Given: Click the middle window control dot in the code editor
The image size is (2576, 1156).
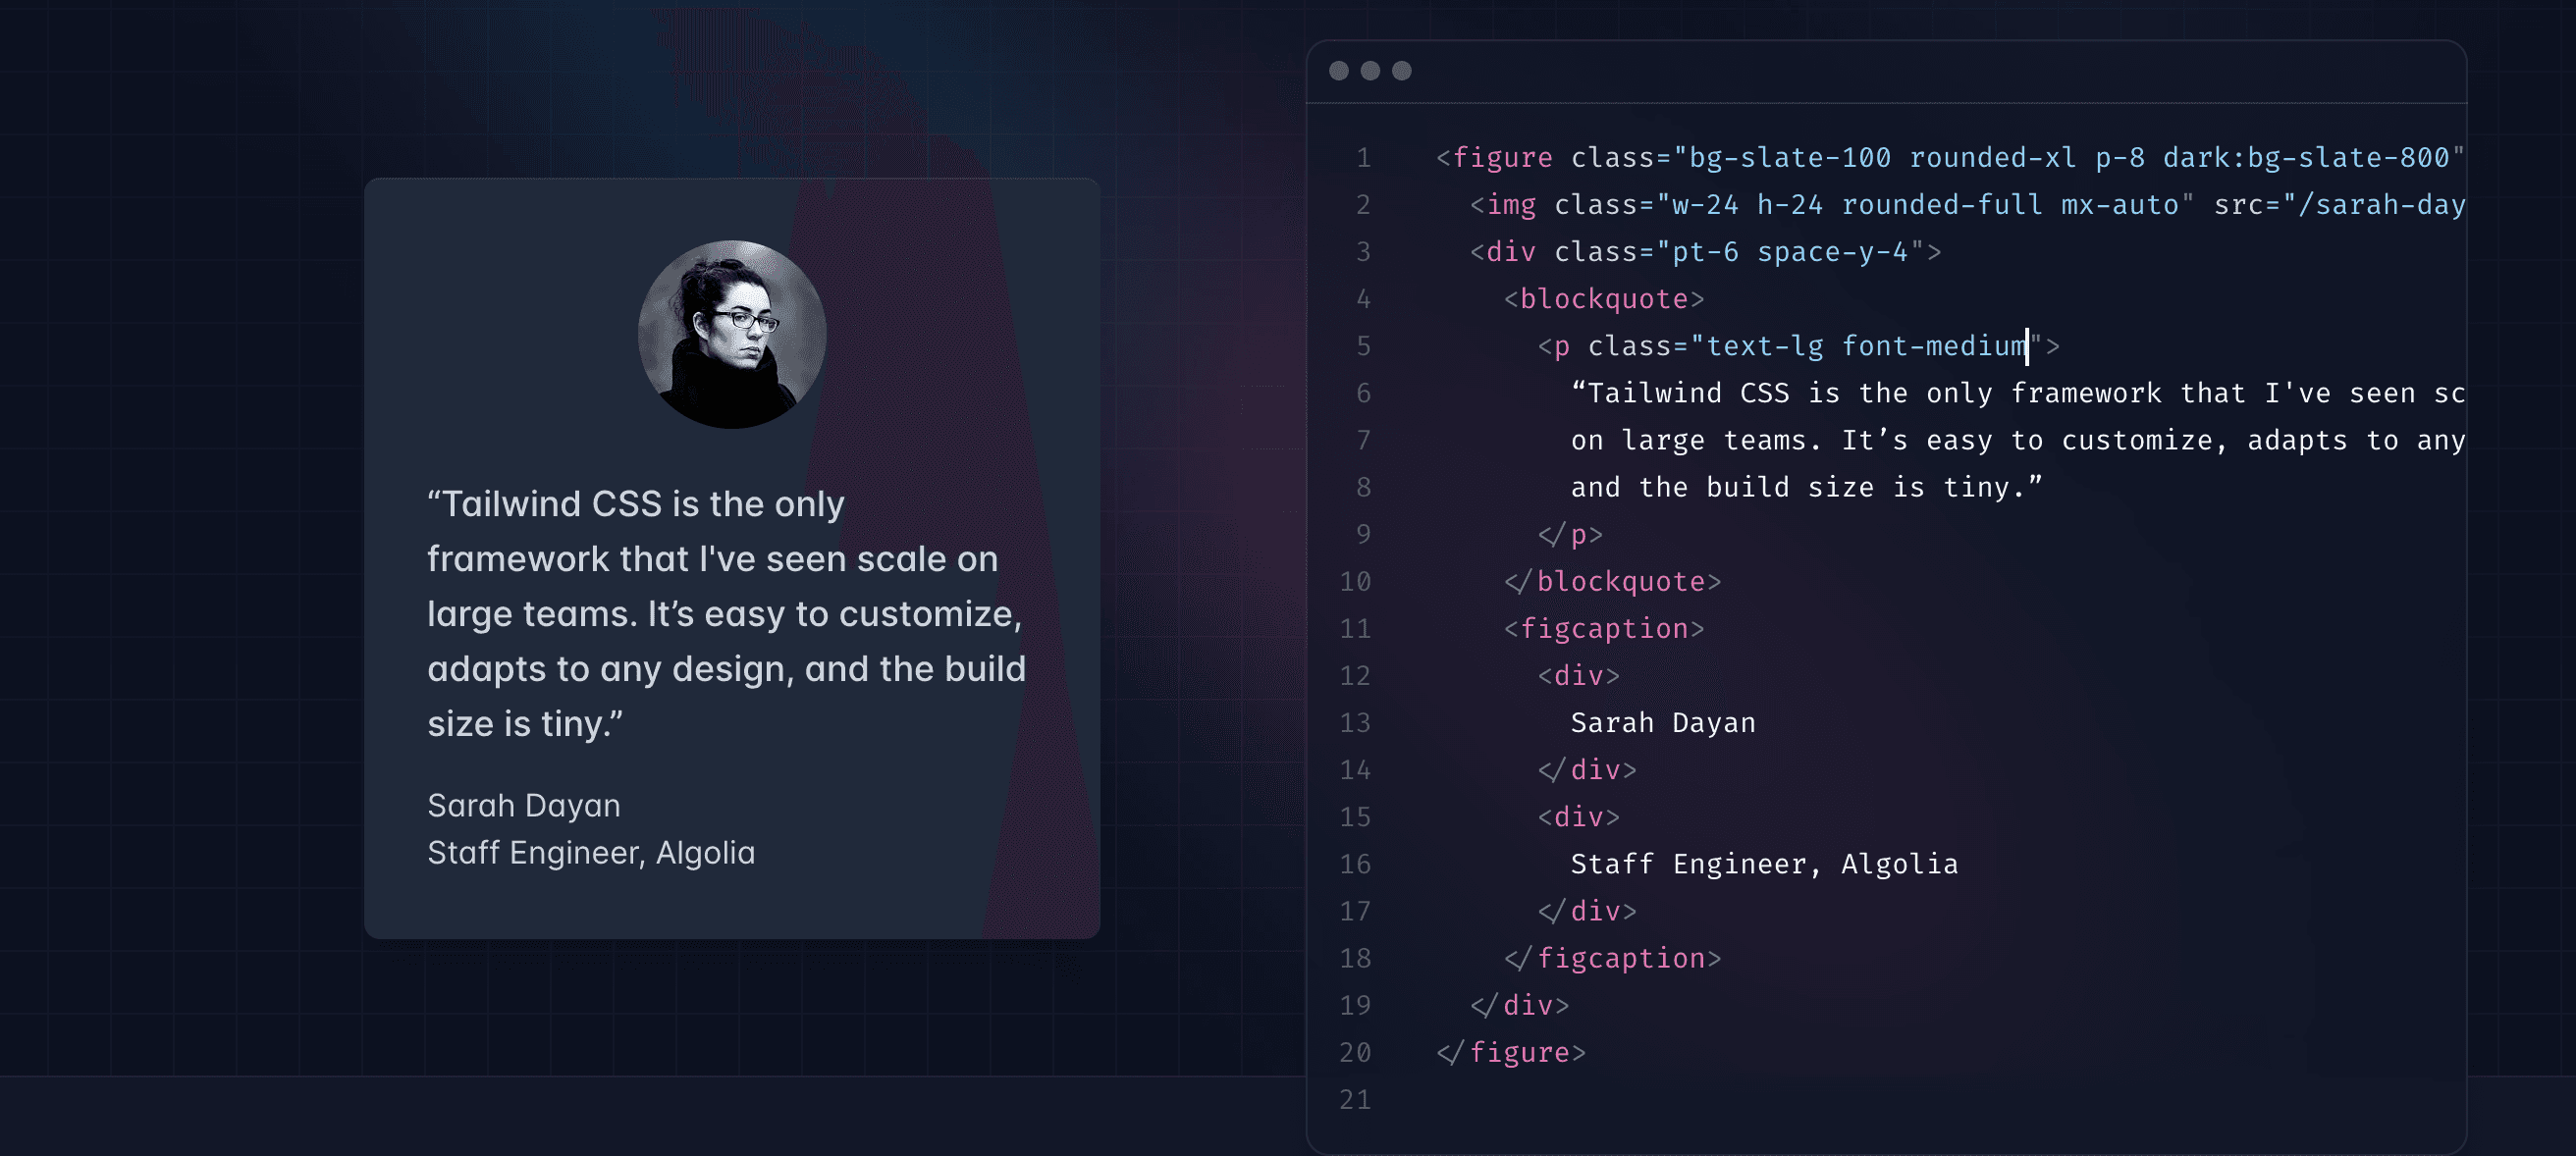Looking at the screenshot, I should [1370, 71].
